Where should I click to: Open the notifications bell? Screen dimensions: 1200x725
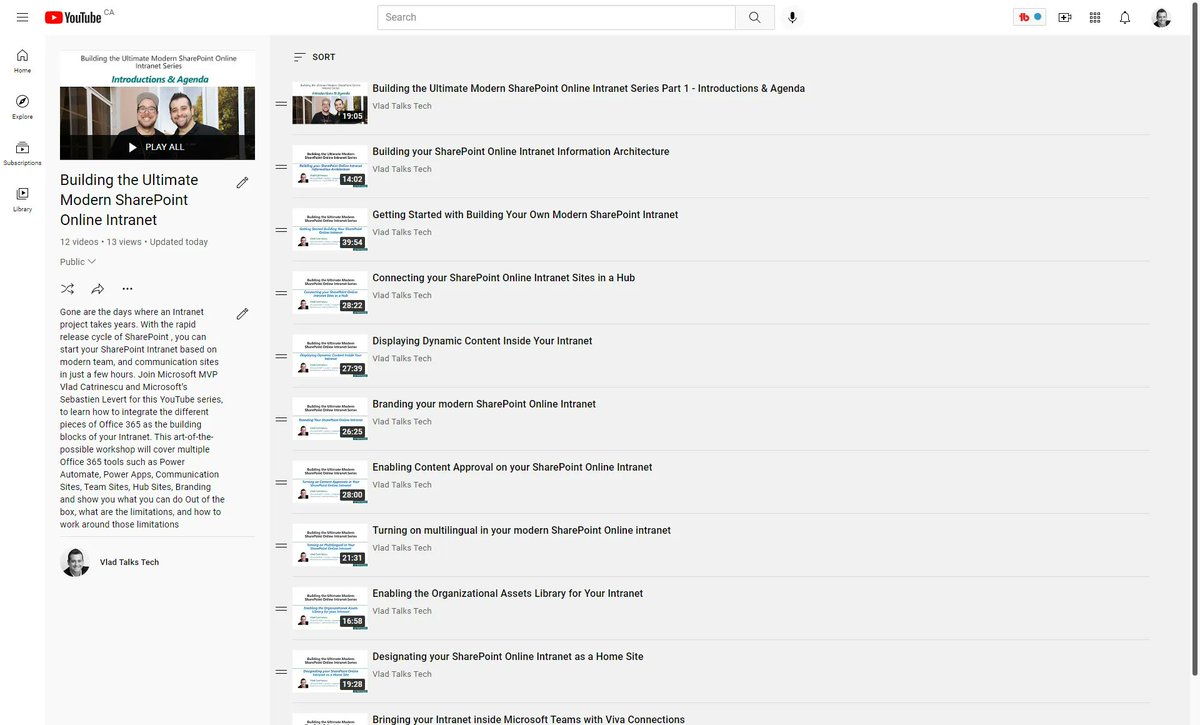click(1125, 17)
